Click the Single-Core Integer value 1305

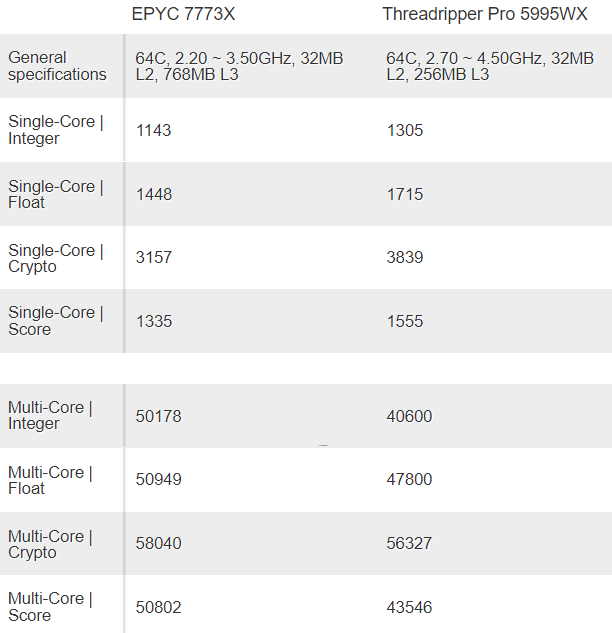pyautogui.click(x=405, y=130)
